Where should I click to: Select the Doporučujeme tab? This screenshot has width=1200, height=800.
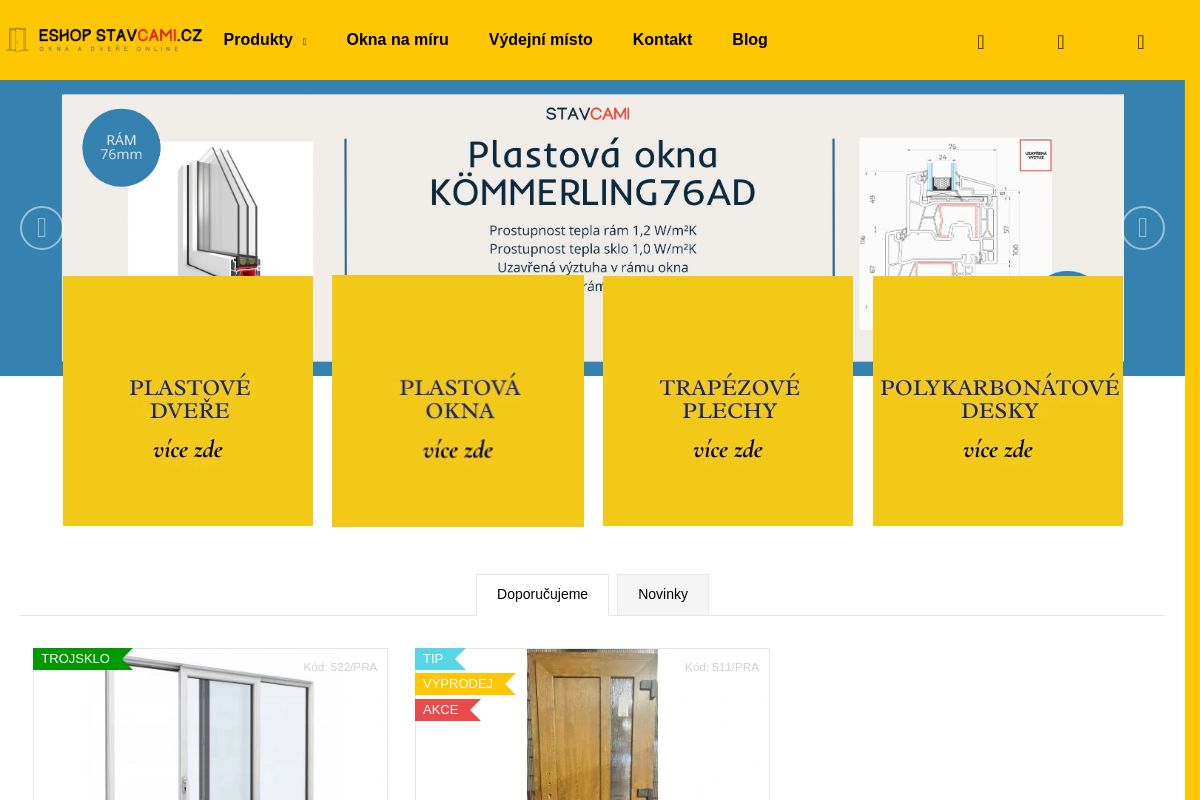[x=542, y=594]
